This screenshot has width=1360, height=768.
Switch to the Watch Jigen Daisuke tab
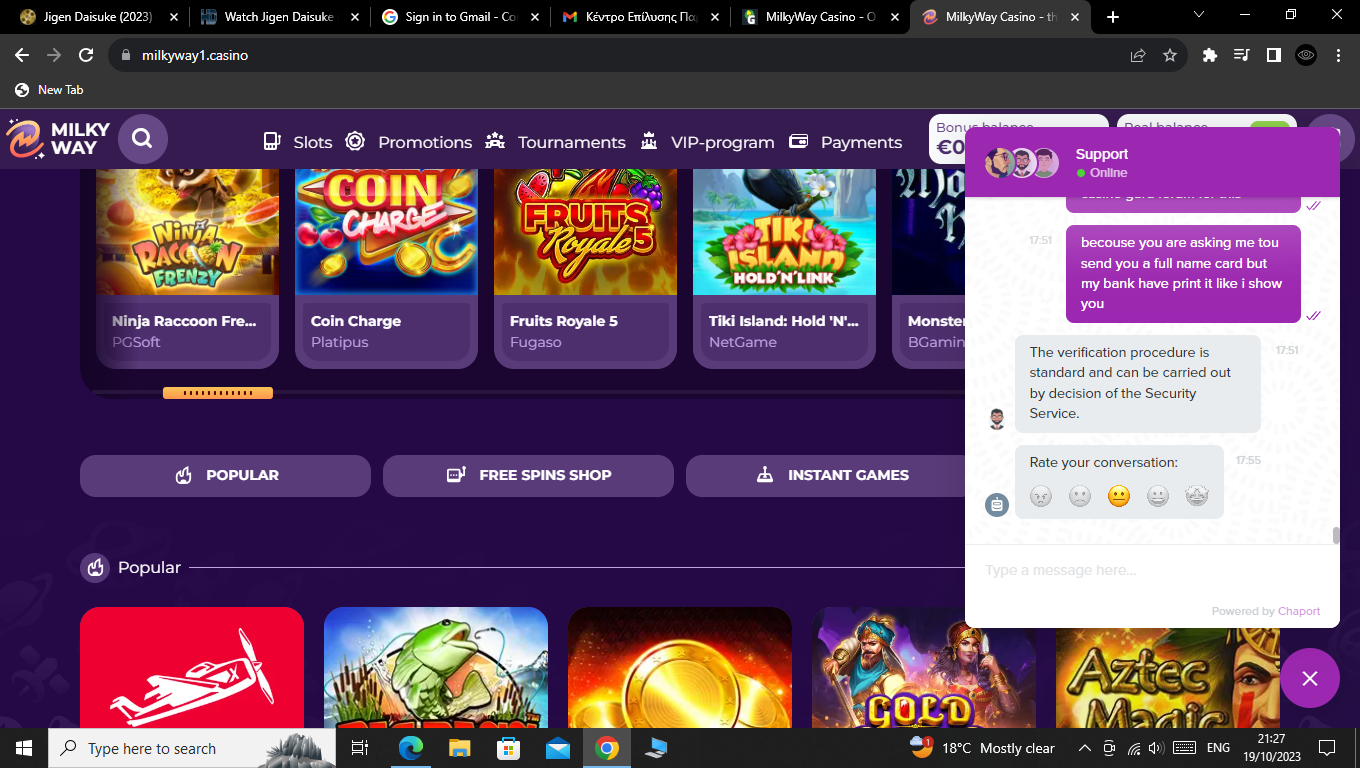(278, 17)
